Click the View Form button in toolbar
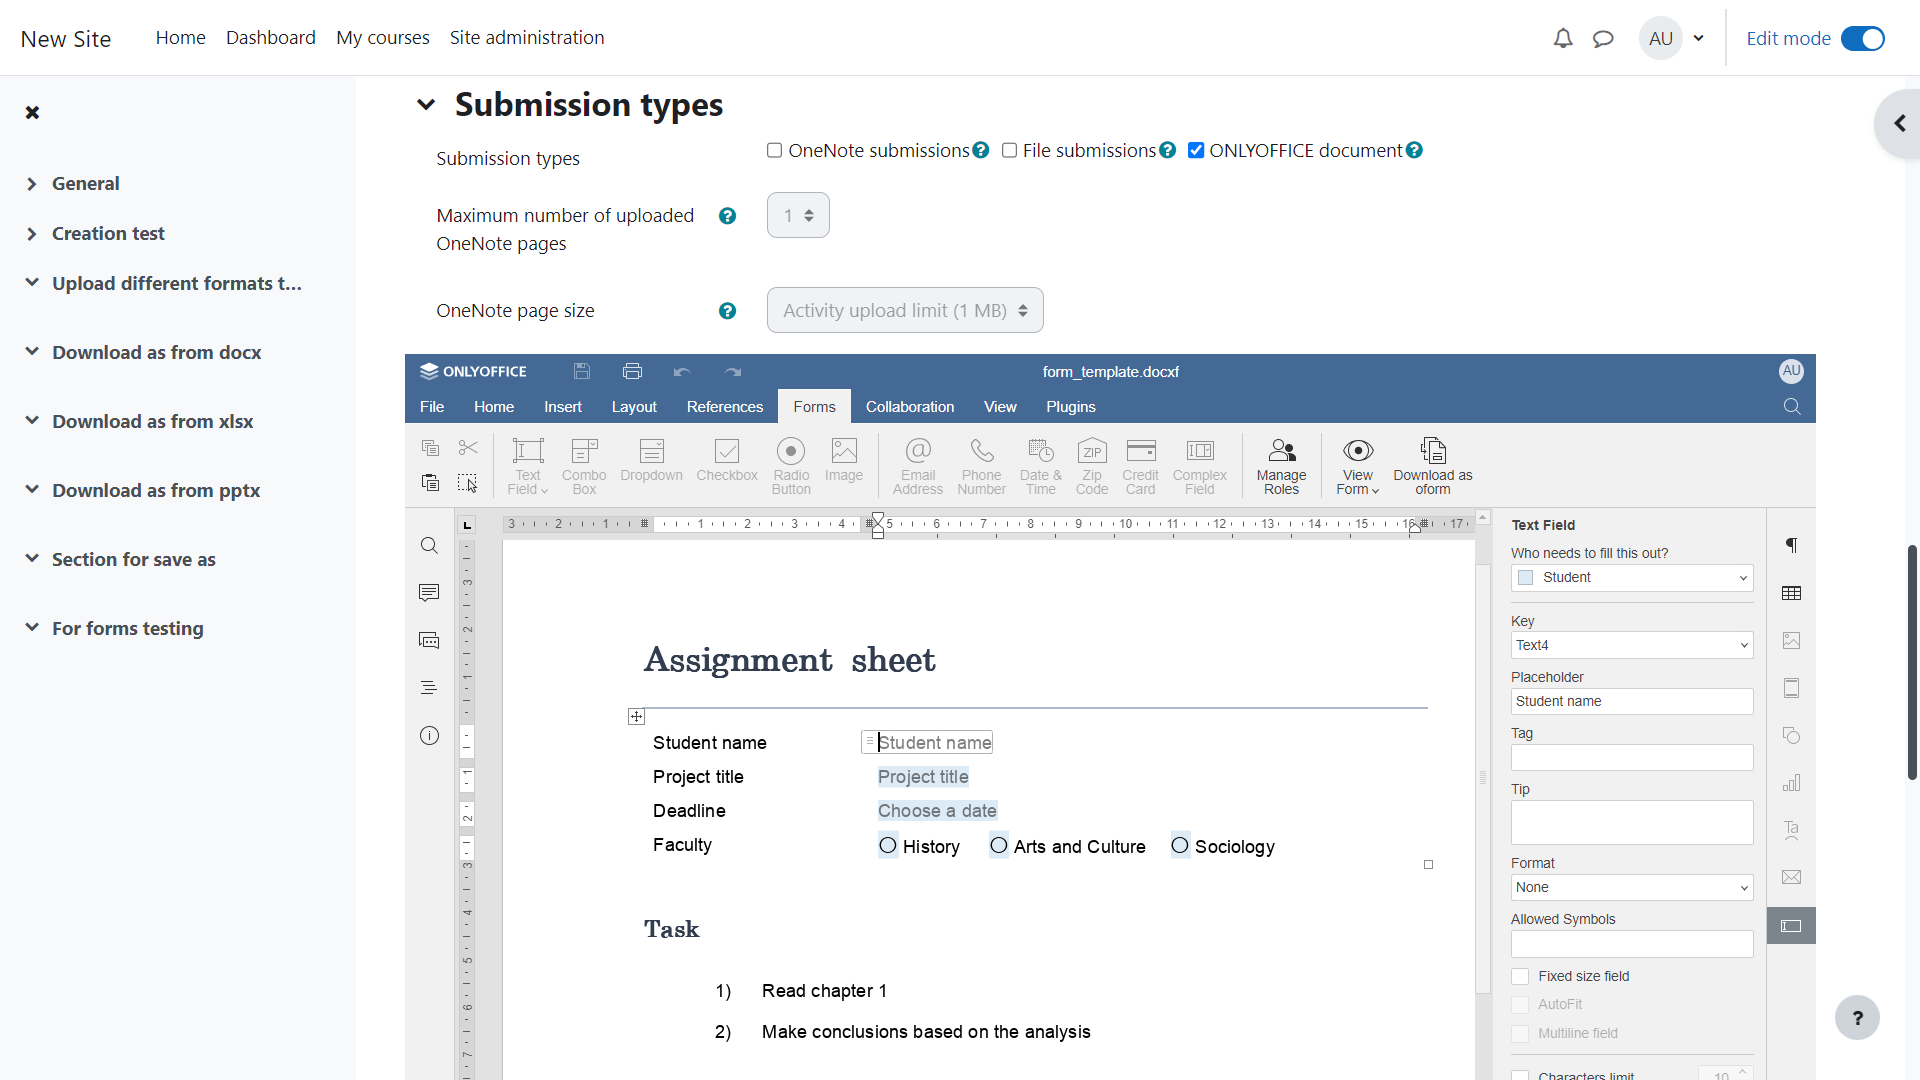The width and height of the screenshot is (1920, 1080). (x=1356, y=464)
